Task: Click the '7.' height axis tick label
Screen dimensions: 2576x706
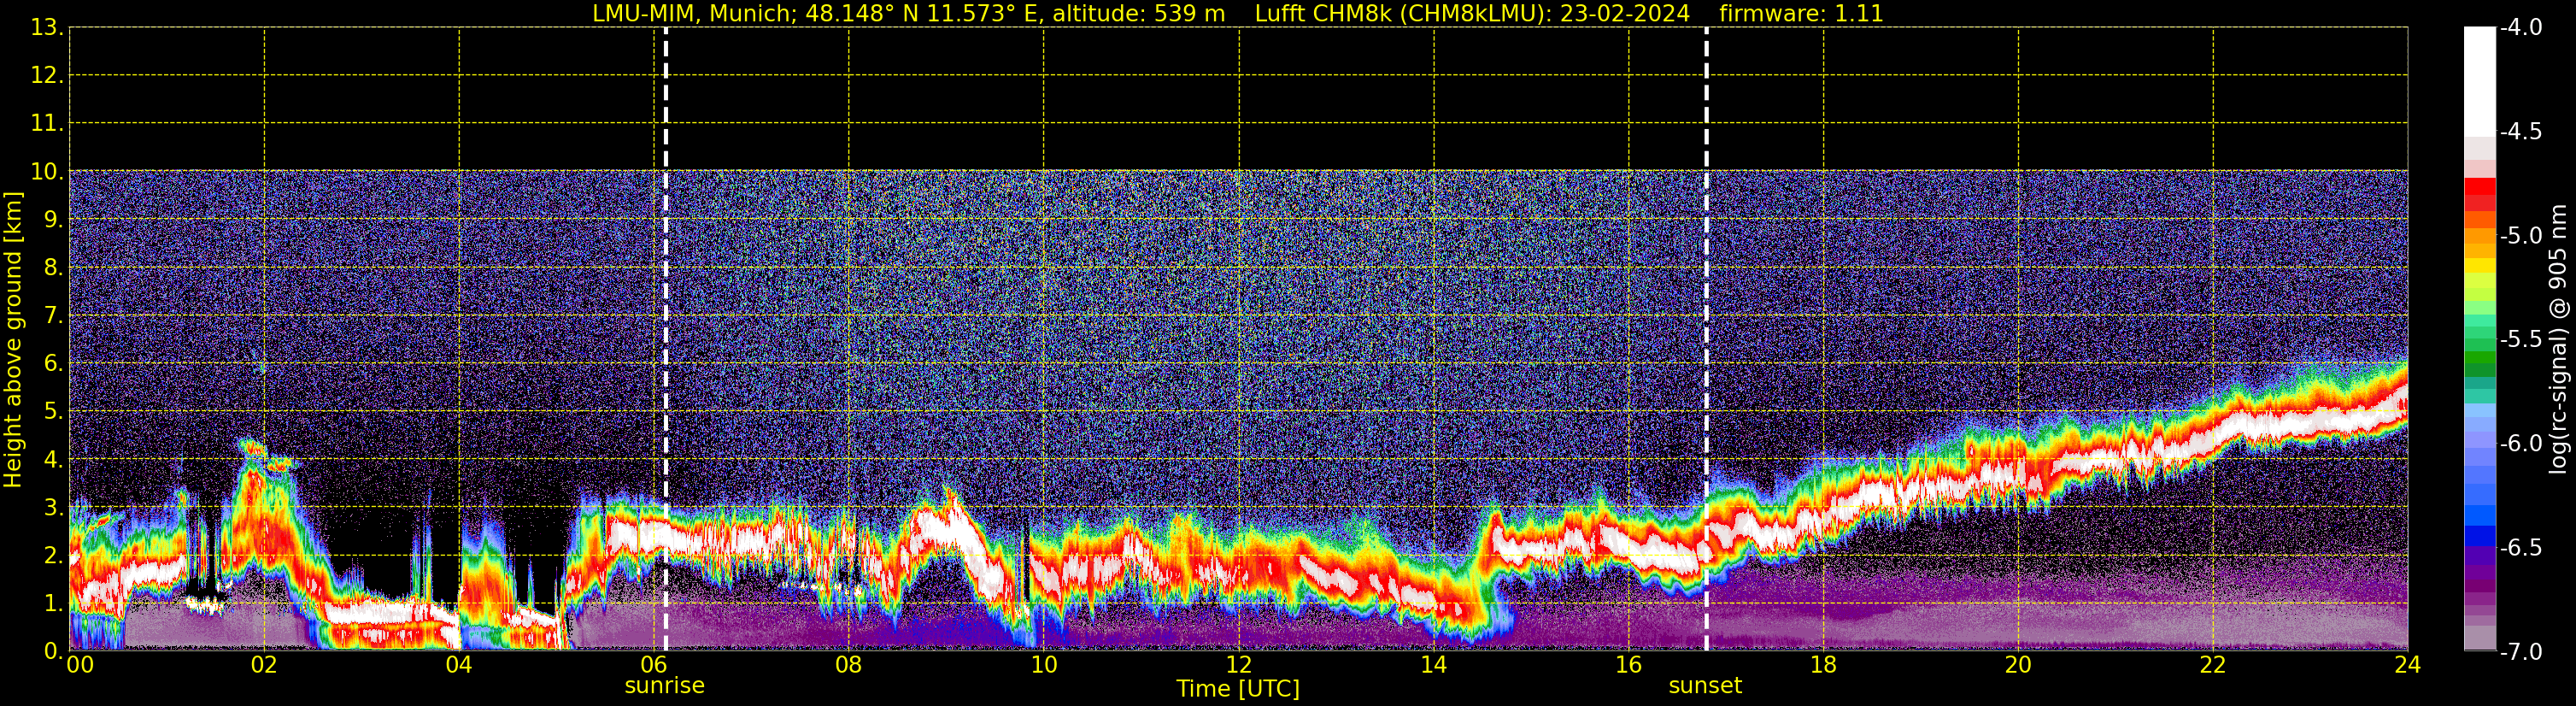Action: (x=54, y=316)
